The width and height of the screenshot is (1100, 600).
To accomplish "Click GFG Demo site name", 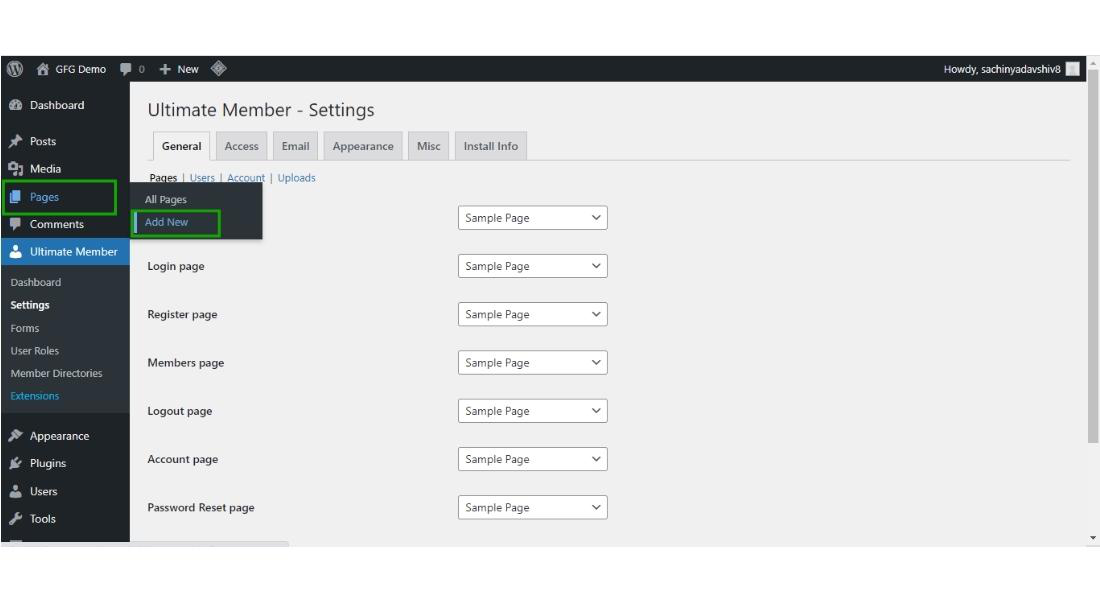I will tap(81, 69).
